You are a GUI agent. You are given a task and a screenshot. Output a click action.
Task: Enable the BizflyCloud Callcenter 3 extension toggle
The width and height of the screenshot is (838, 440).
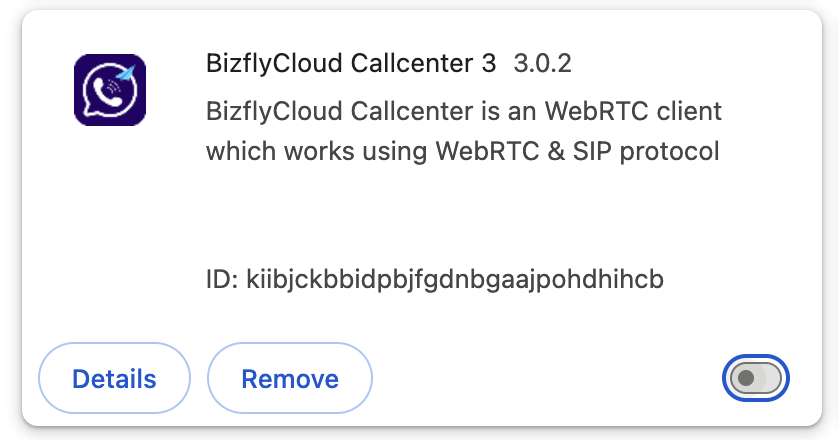point(755,378)
